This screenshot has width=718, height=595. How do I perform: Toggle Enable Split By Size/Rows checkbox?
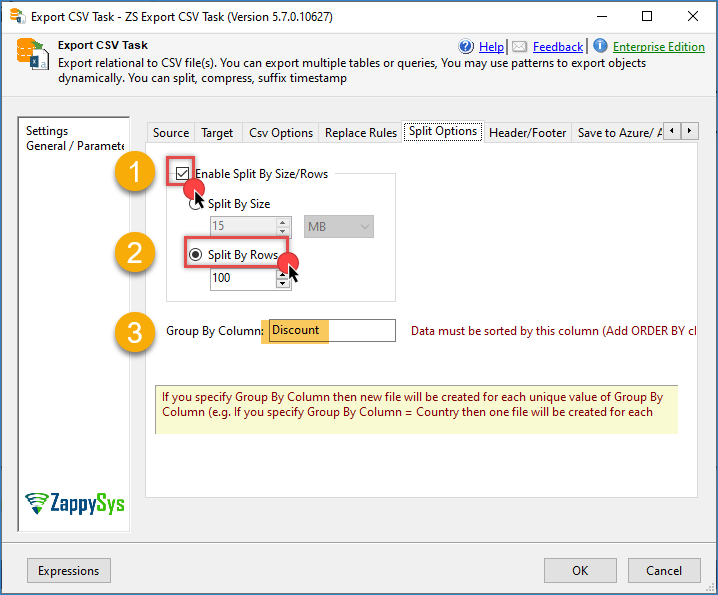(x=182, y=173)
